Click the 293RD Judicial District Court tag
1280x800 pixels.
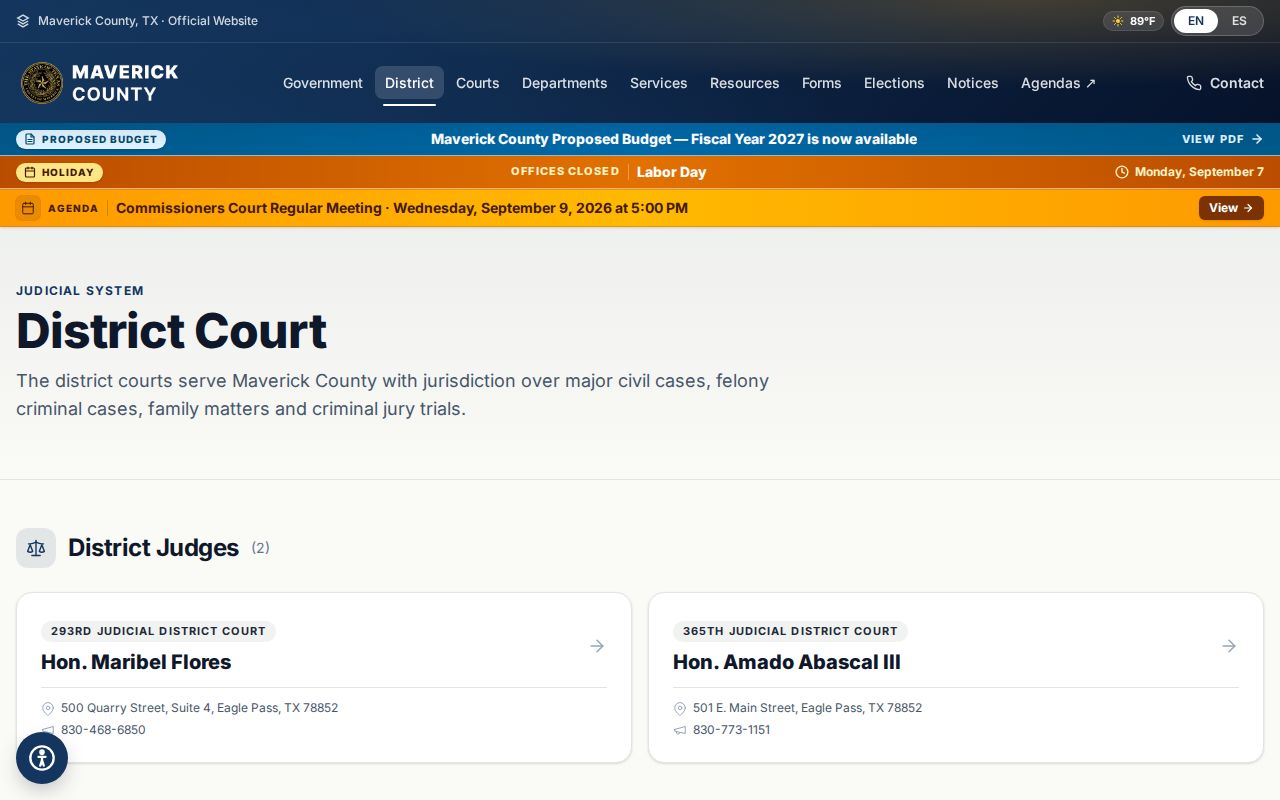(158, 631)
